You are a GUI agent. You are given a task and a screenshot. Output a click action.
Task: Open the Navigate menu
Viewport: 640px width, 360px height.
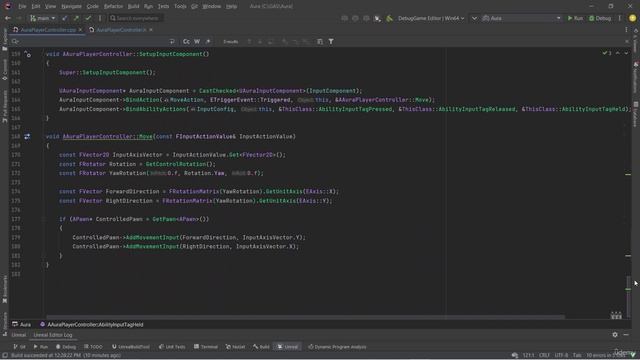click(x=71, y=7)
